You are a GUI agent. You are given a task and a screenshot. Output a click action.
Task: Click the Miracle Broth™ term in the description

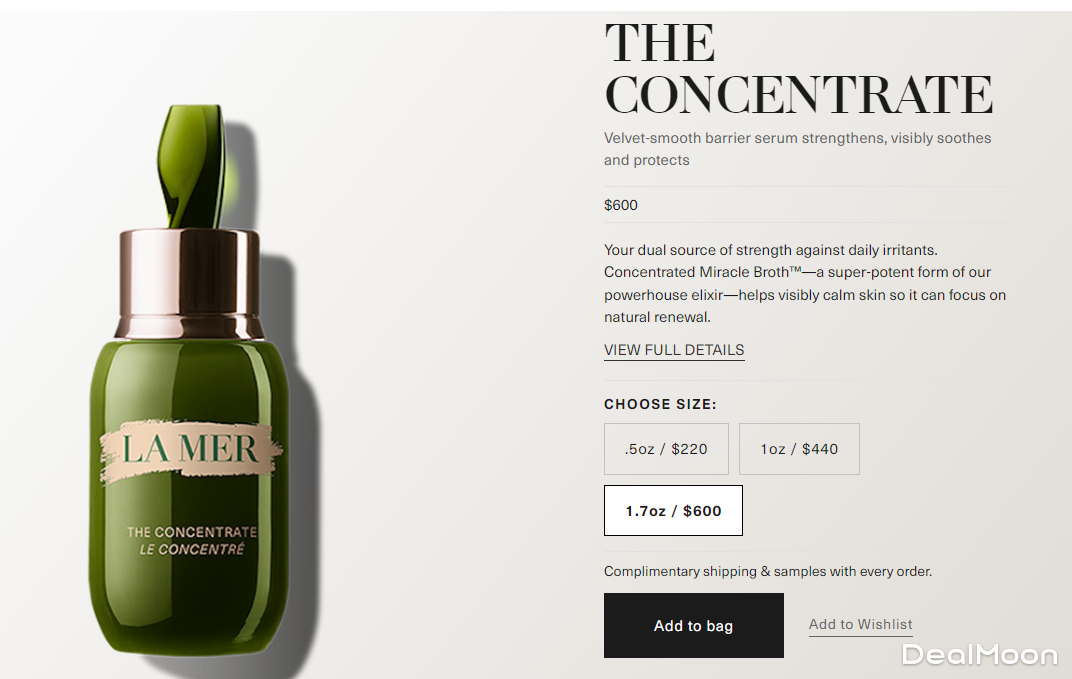[x=751, y=272]
